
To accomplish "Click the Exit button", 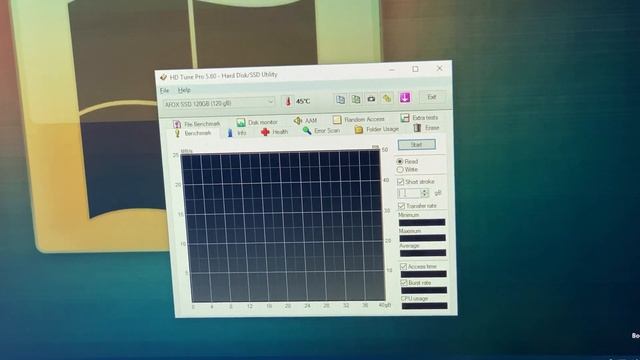I will click(x=432, y=97).
